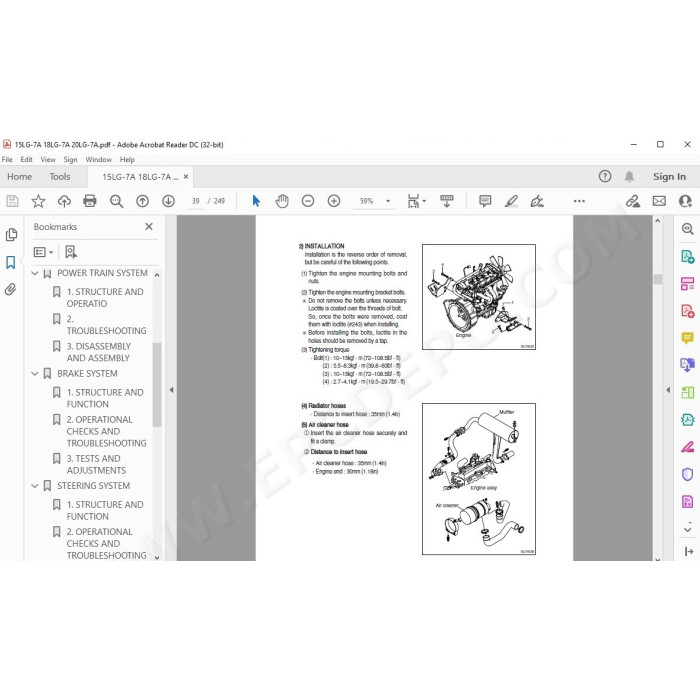Send file by email envelope icon
The image size is (700, 700).
point(659,201)
